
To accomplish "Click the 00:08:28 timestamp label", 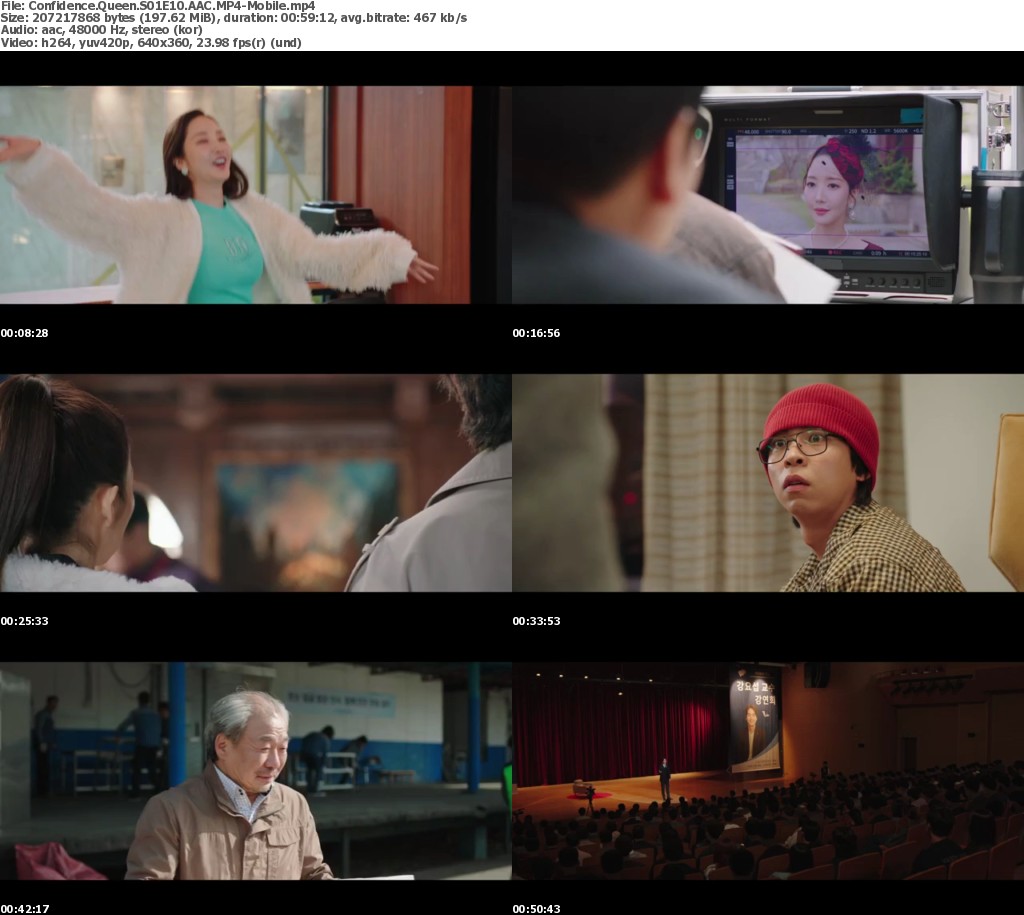I will pos(24,333).
